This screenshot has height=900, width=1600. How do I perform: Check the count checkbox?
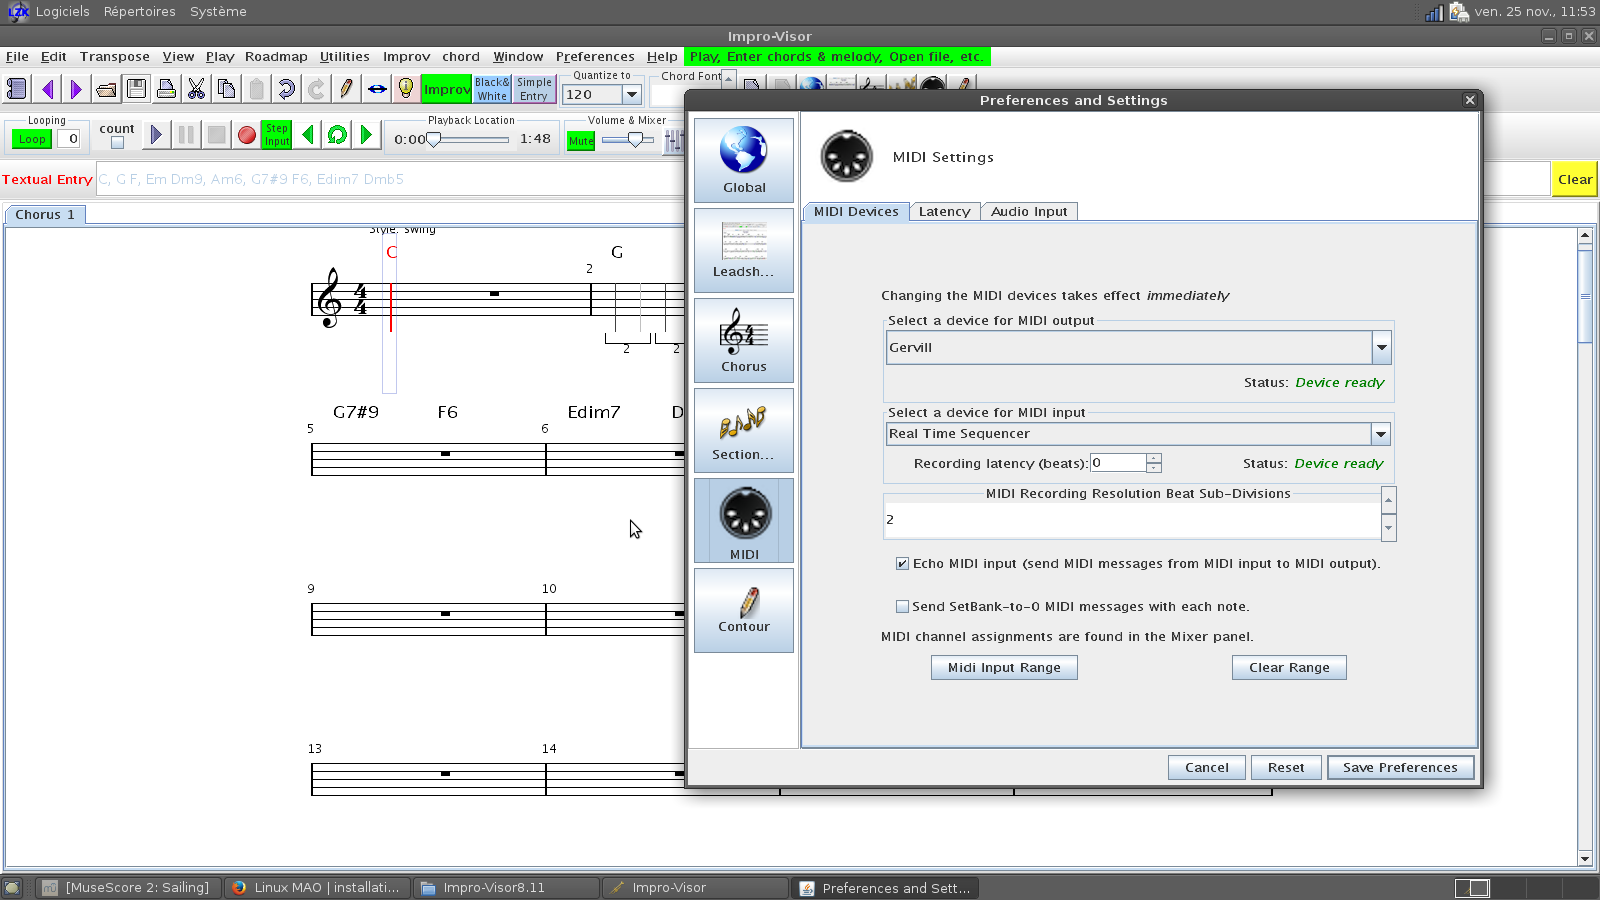(117, 142)
